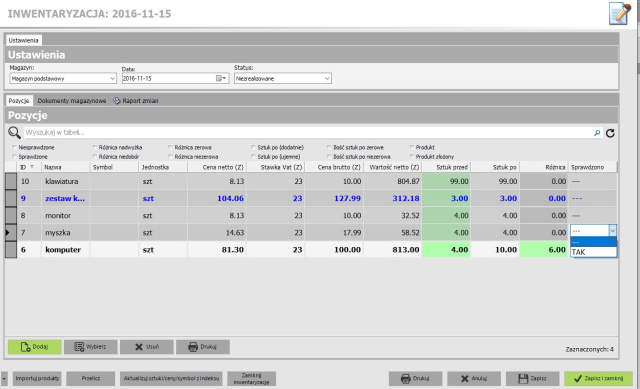This screenshot has height=389, width=640.
Task: Toggle Różnica nadwyżka filter
Action: pos(95,147)
